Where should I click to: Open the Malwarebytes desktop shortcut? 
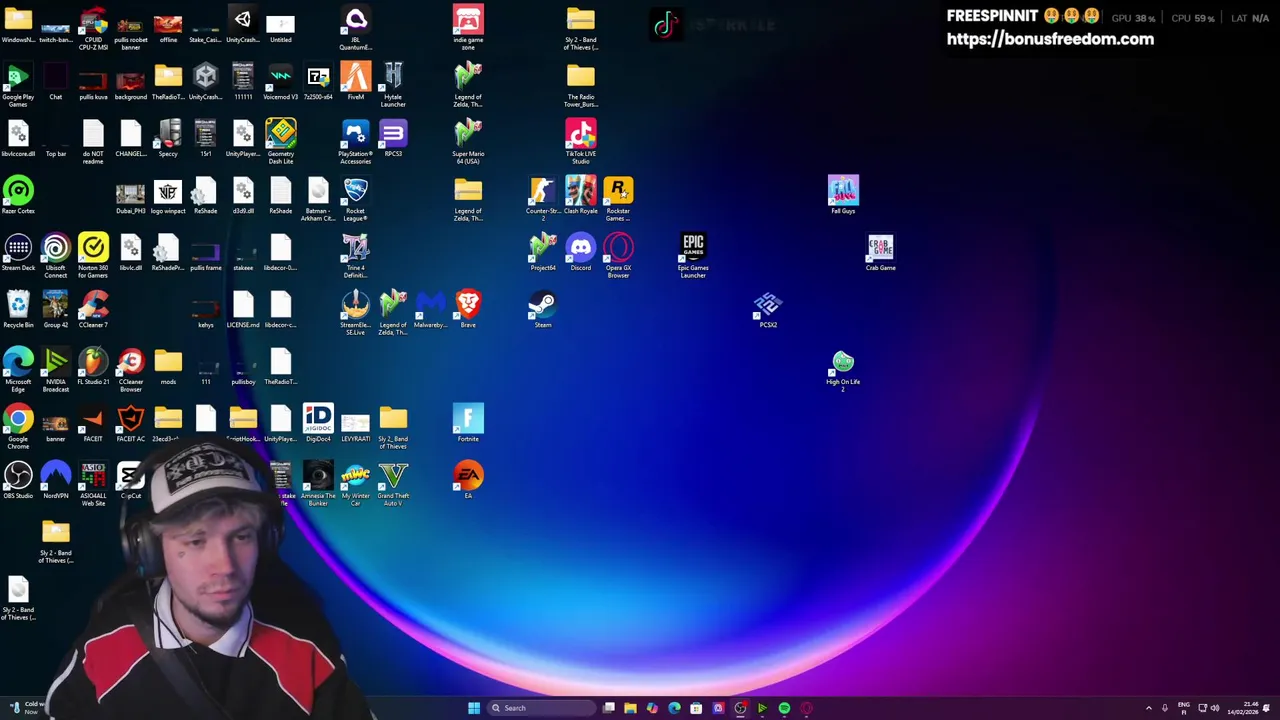430,310
